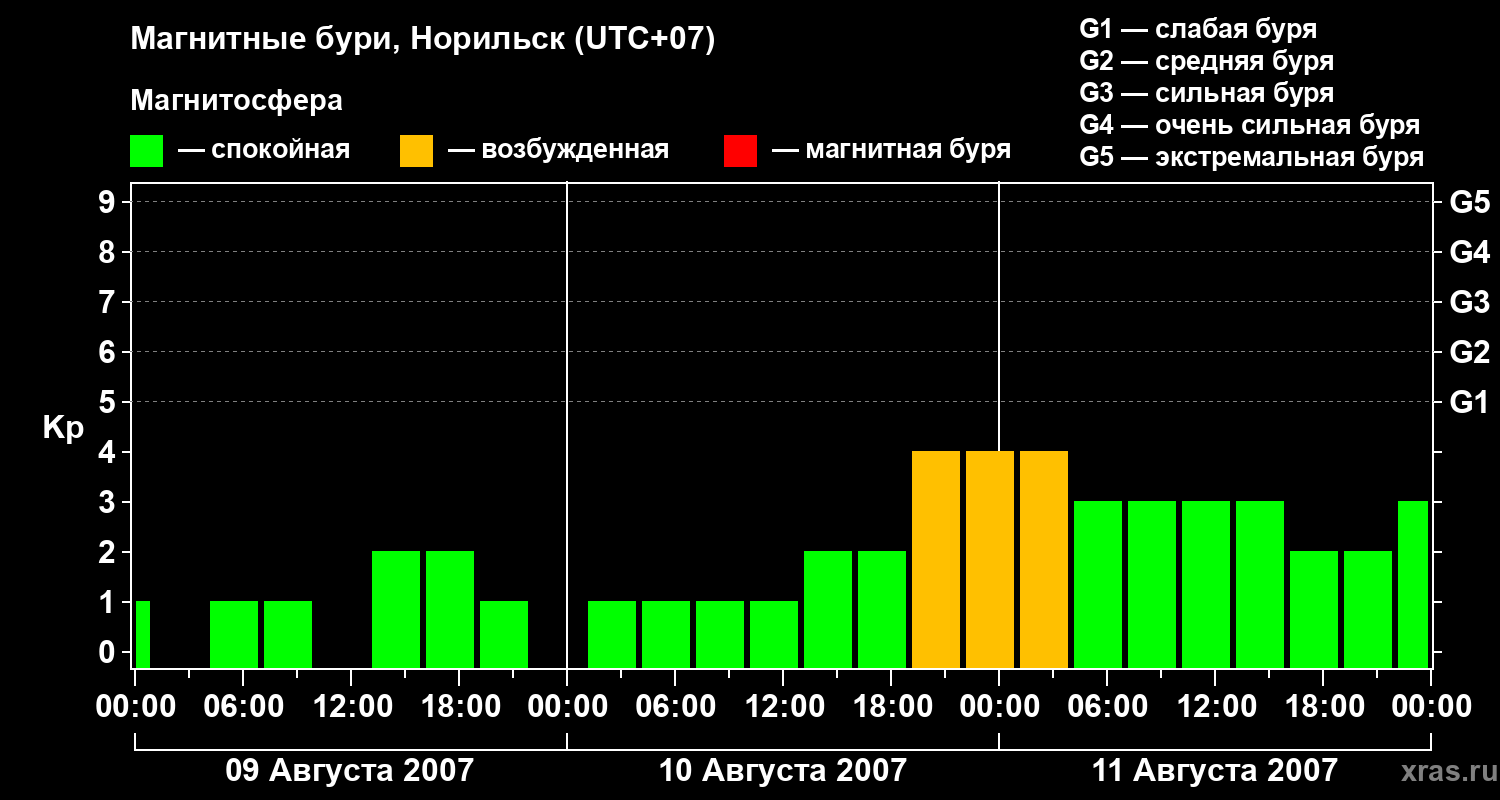The height and width of the screenshot is (800, 1500).
Task: Click the G5 label on right axis
Action: (x=1469, y=202)
